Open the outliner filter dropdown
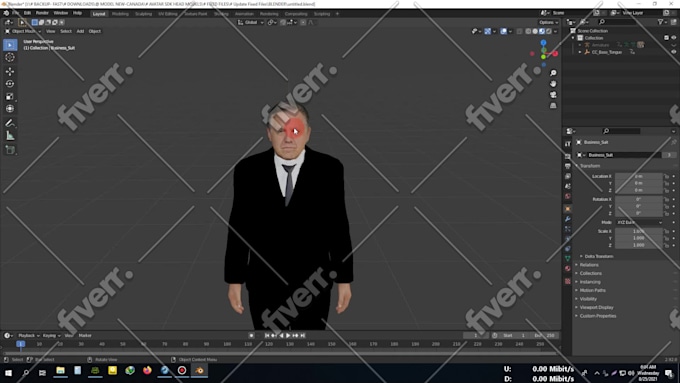680x383 pixels. pos(662,22)
